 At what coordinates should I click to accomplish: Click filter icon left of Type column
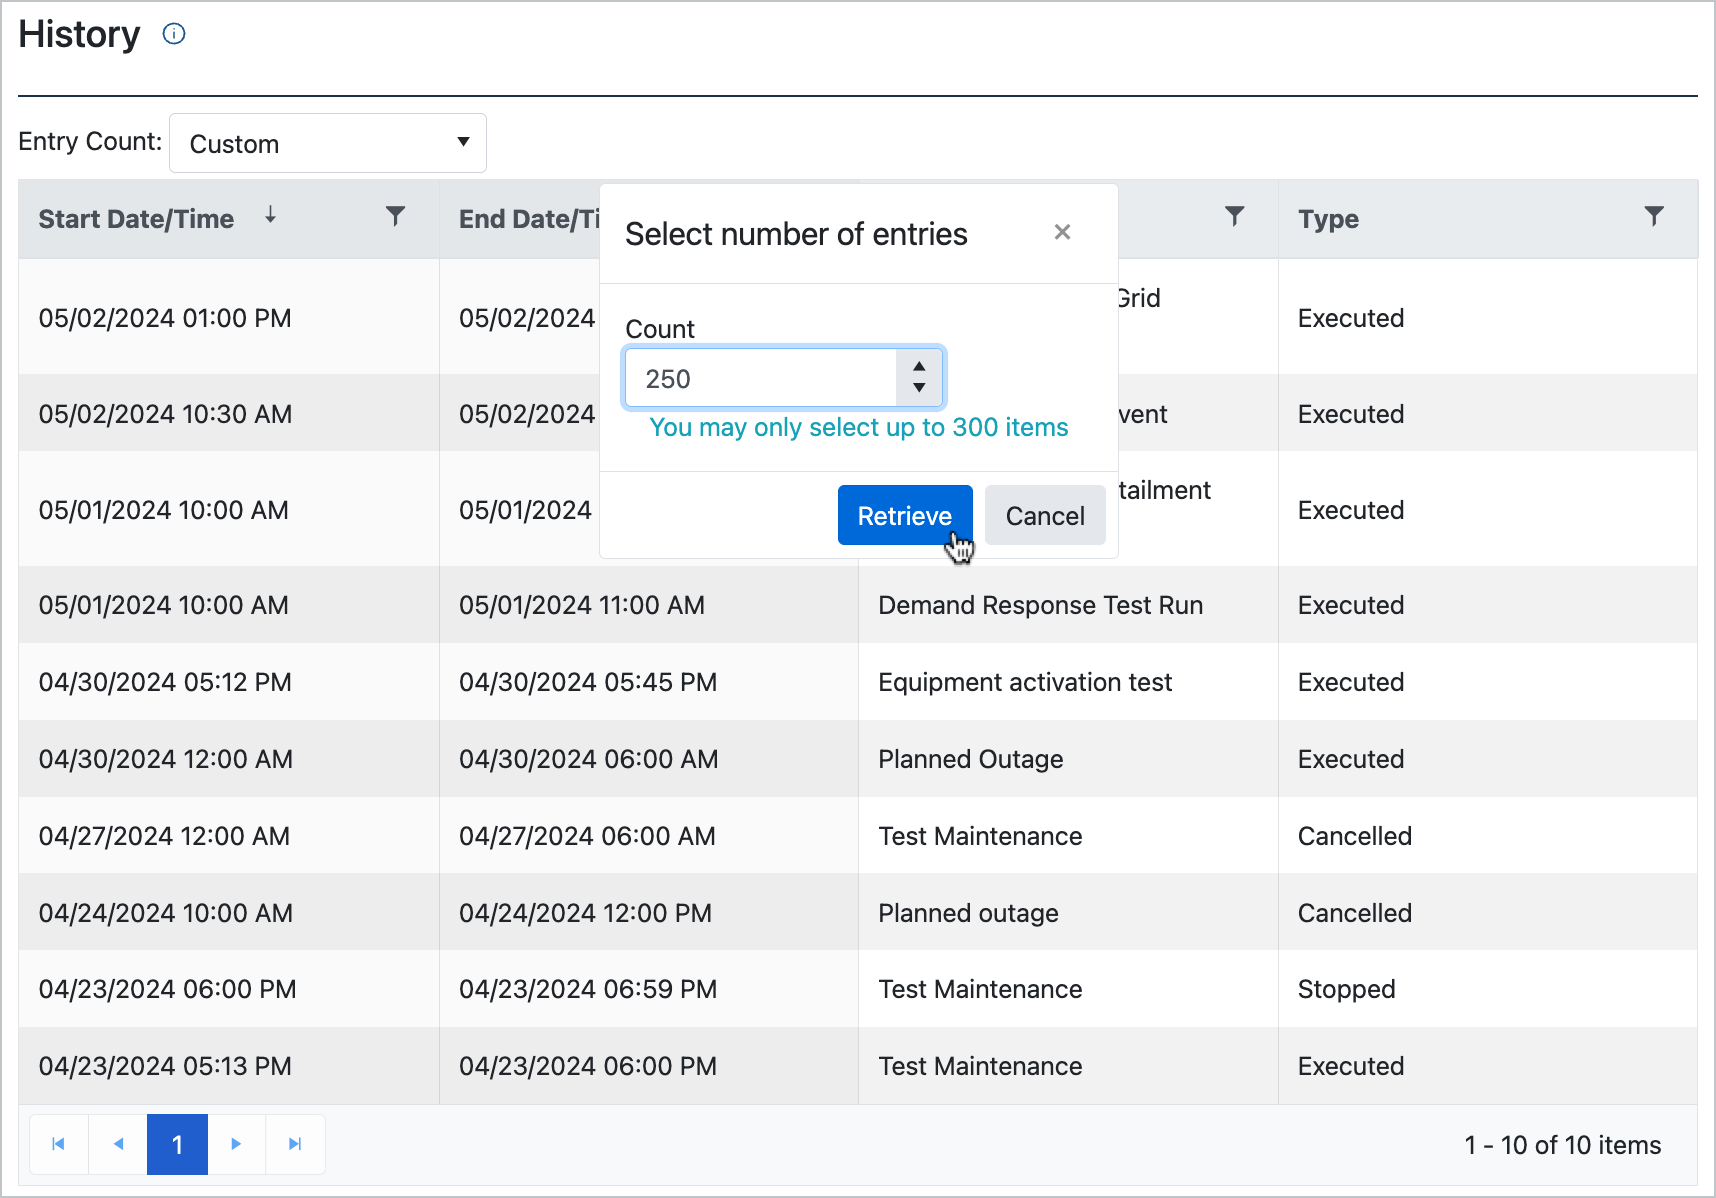point(1235,216)
